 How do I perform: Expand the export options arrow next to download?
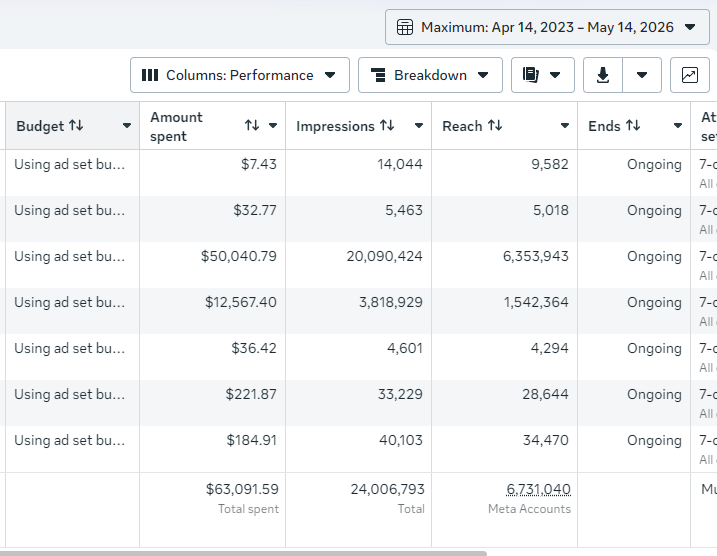(x=642, y=75)
